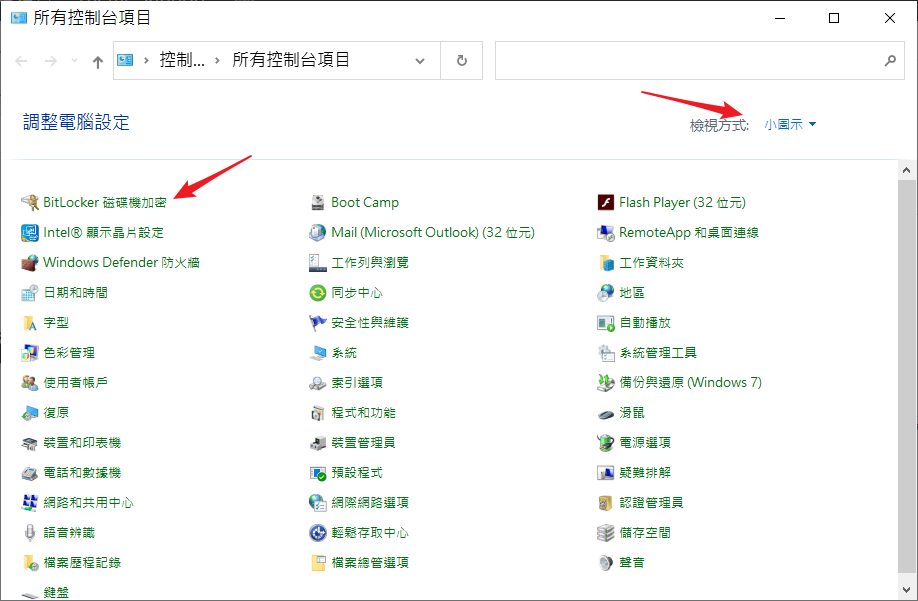Click the search control panel field

coord(700,60)
